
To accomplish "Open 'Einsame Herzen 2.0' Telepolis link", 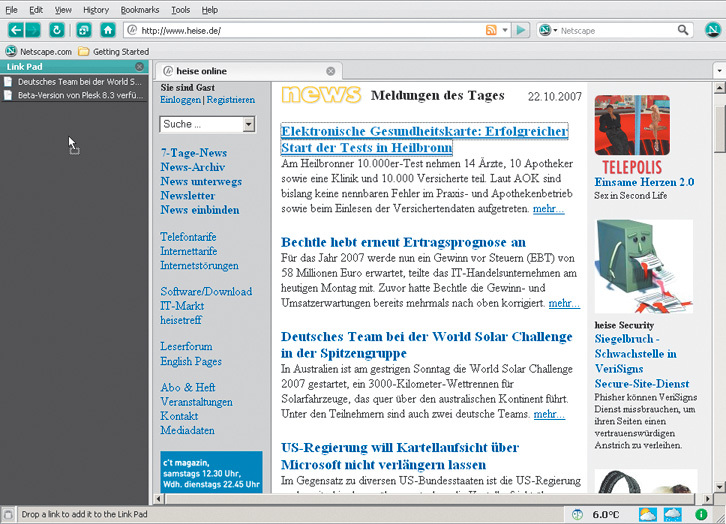I will pyautogui.click(x=644, y=182).
